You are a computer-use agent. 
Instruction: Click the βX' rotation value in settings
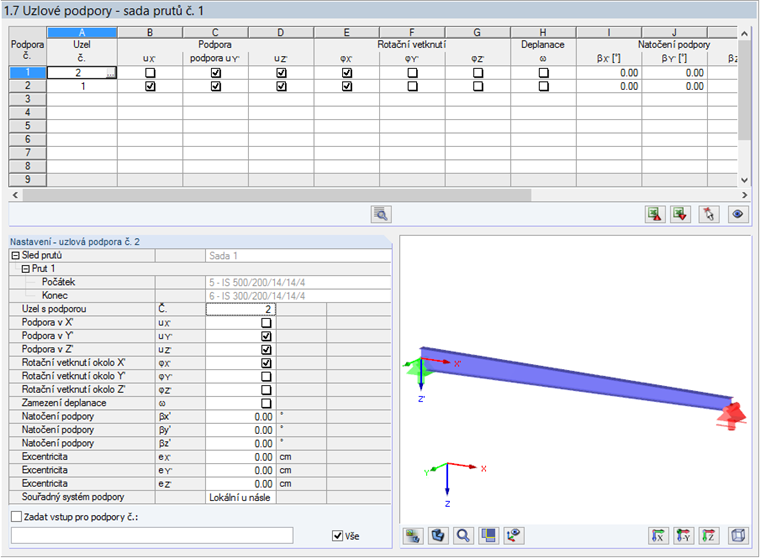pos(241,417)
